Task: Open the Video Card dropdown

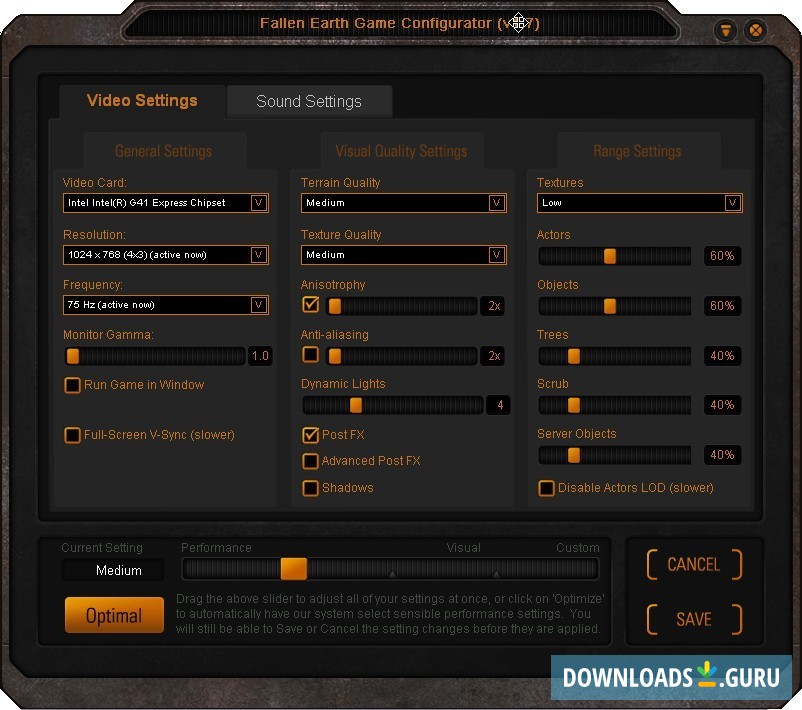Action: [166, 203]
